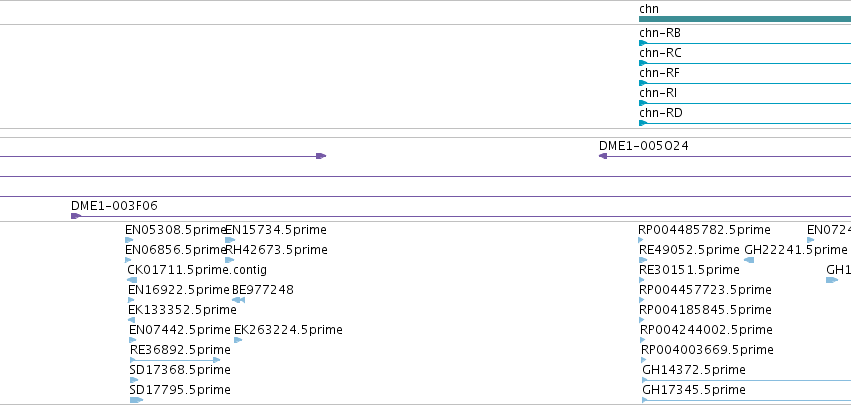
Task: Select EST RP004457723.5prime label
Action: point(706,290)
